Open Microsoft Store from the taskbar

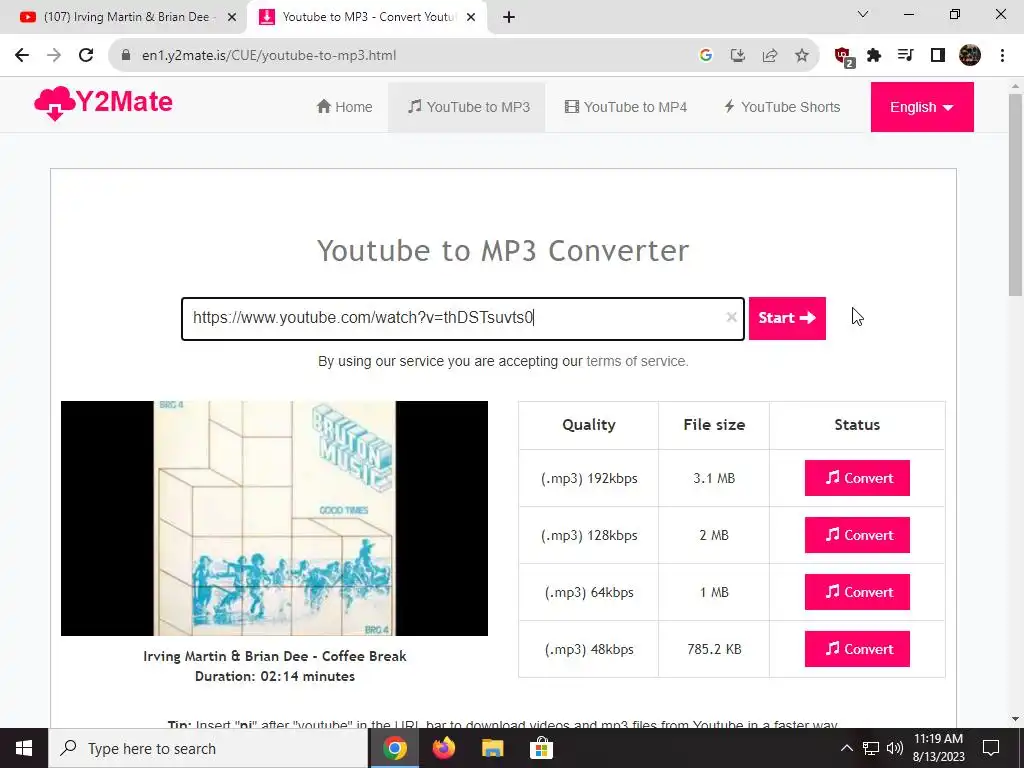click(541, 748)
